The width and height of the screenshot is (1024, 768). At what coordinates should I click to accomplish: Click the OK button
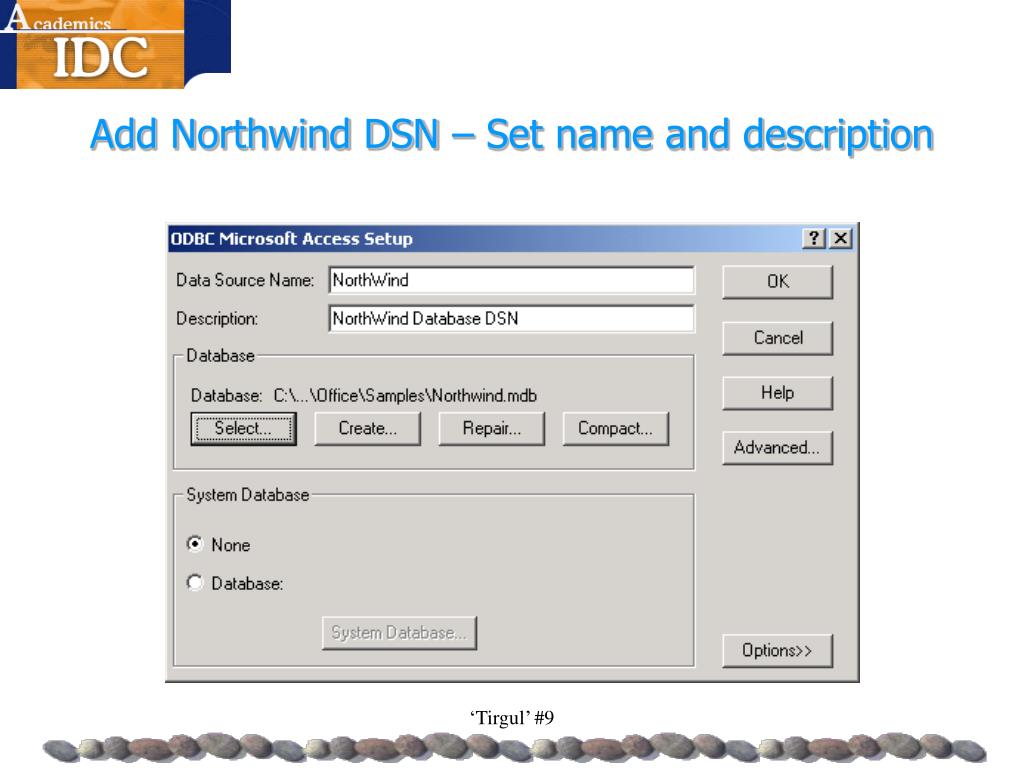pyautogui.click(x=777, y=282)
